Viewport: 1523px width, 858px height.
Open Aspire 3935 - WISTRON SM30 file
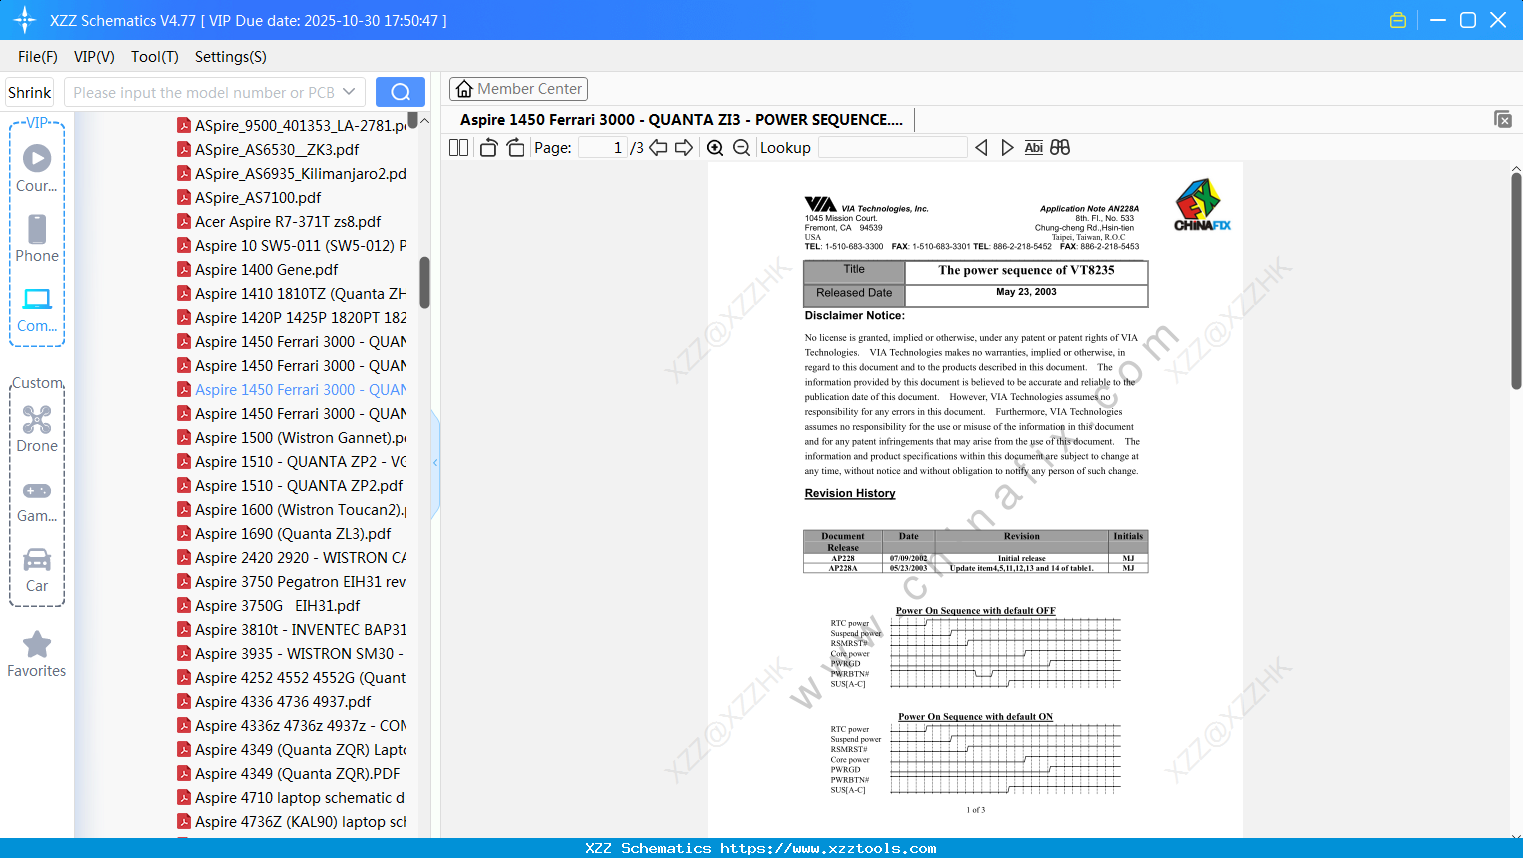[300, 653]
